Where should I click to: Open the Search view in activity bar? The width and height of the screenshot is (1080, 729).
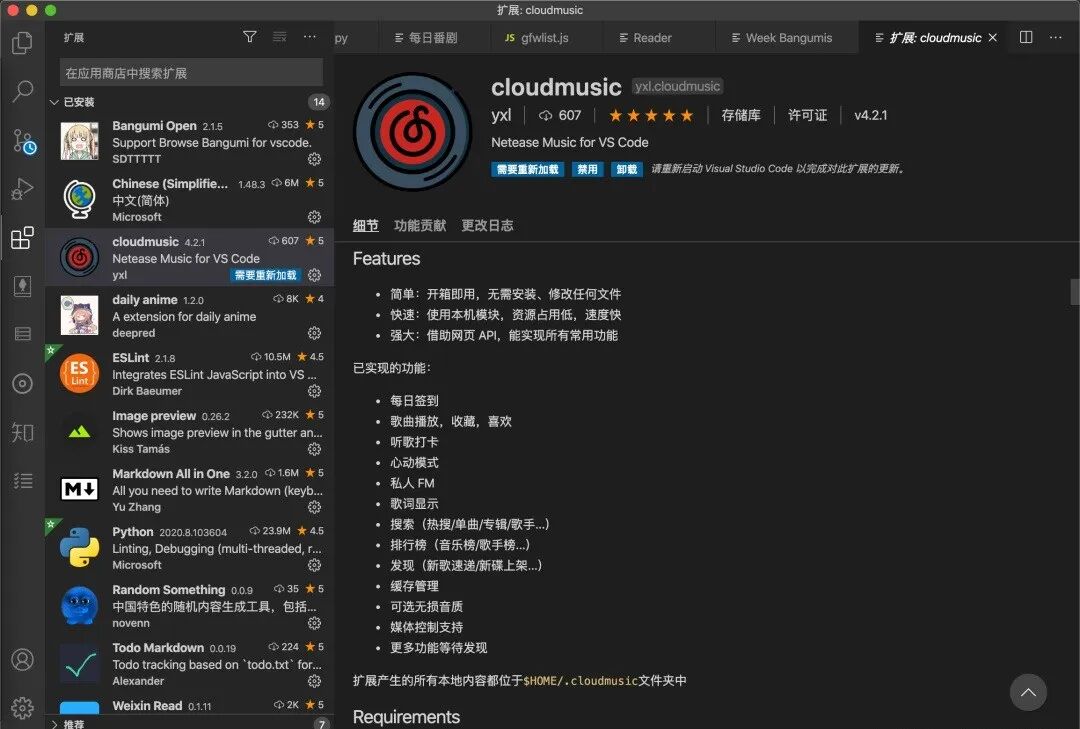point(22,91)
